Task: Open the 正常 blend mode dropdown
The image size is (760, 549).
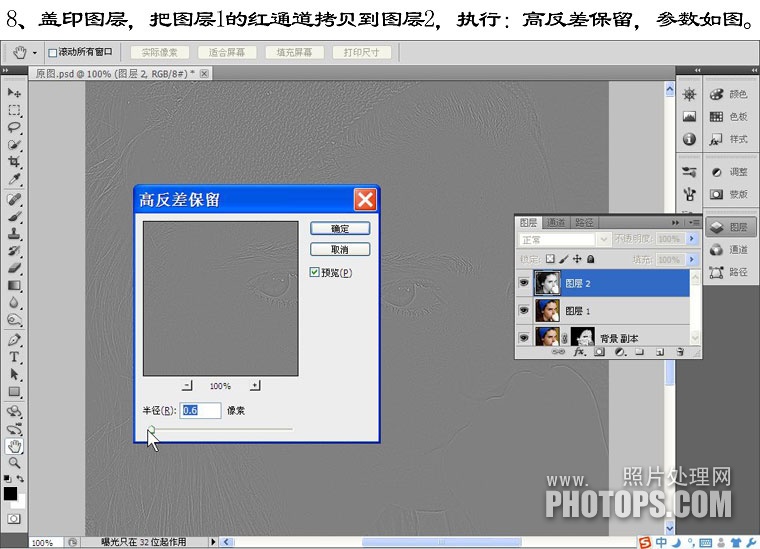Action: (x=603, y=239)
